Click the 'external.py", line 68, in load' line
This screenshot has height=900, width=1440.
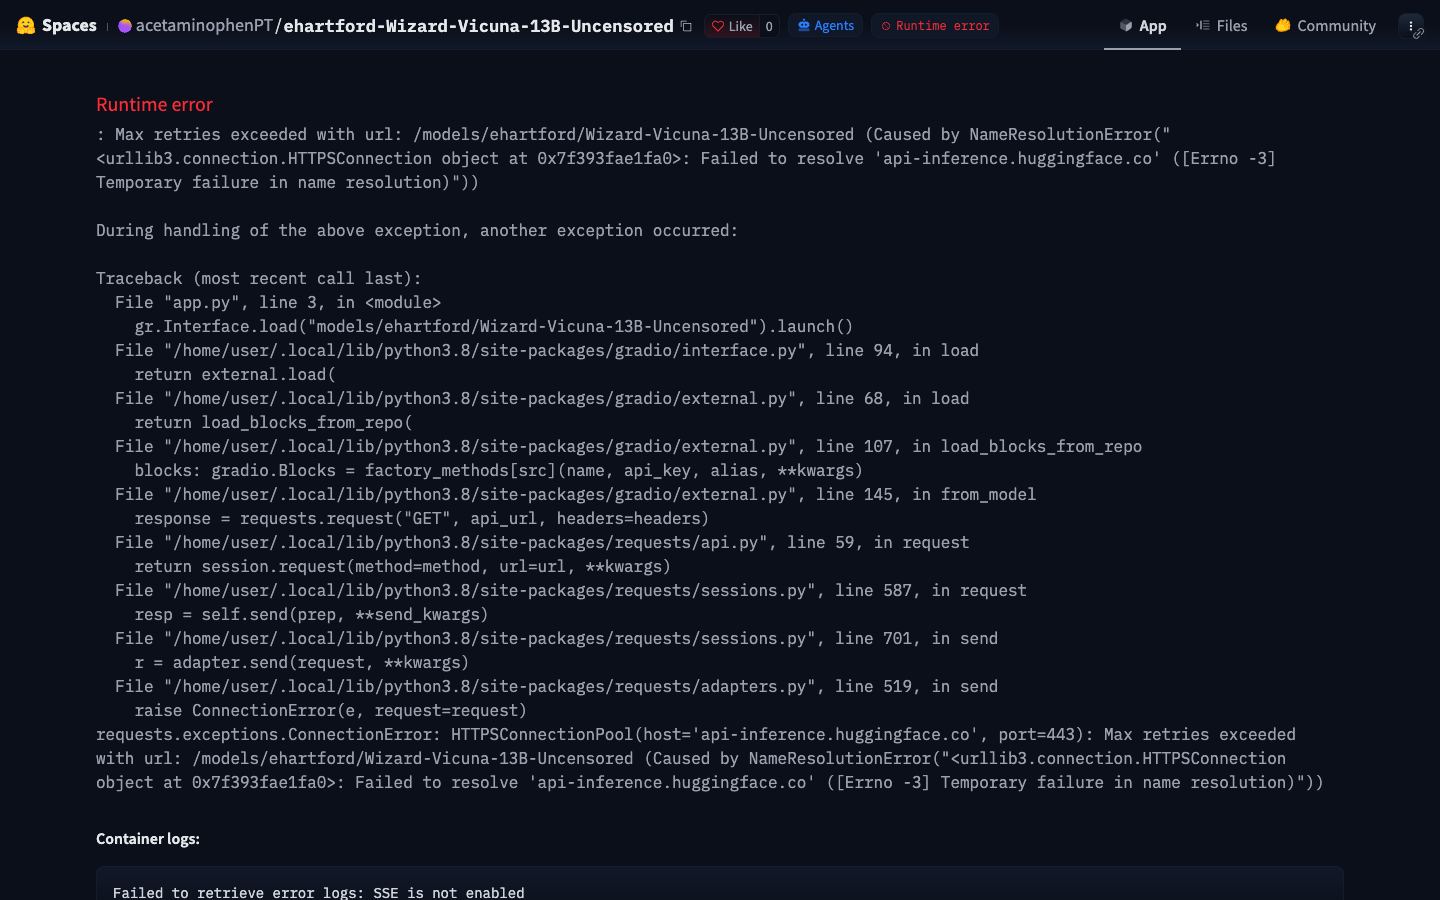tap(542, 398)
